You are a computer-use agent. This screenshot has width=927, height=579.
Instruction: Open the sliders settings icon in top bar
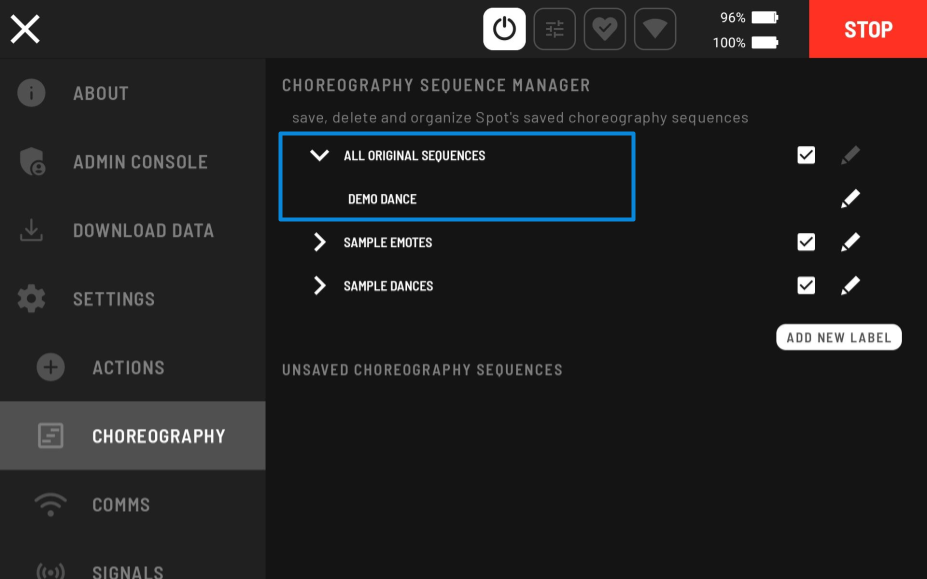click(554, 29)
